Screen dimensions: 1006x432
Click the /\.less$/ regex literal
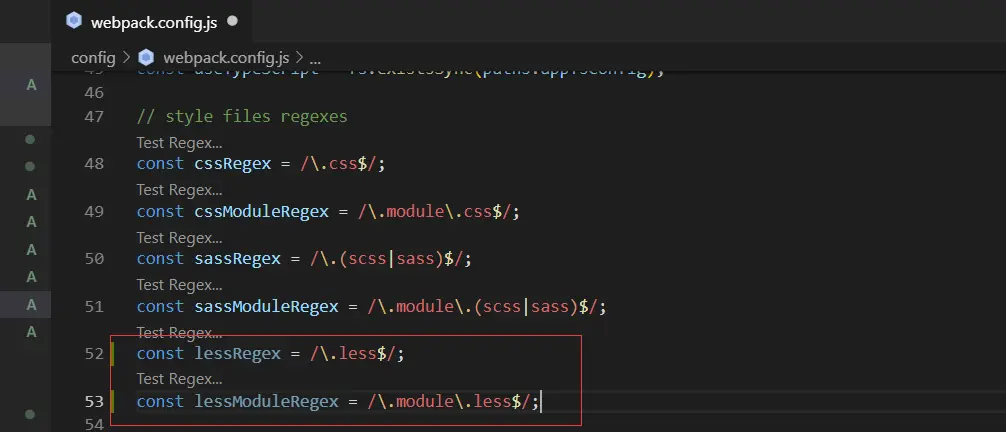pyautogui.click(x=353, y=354)
